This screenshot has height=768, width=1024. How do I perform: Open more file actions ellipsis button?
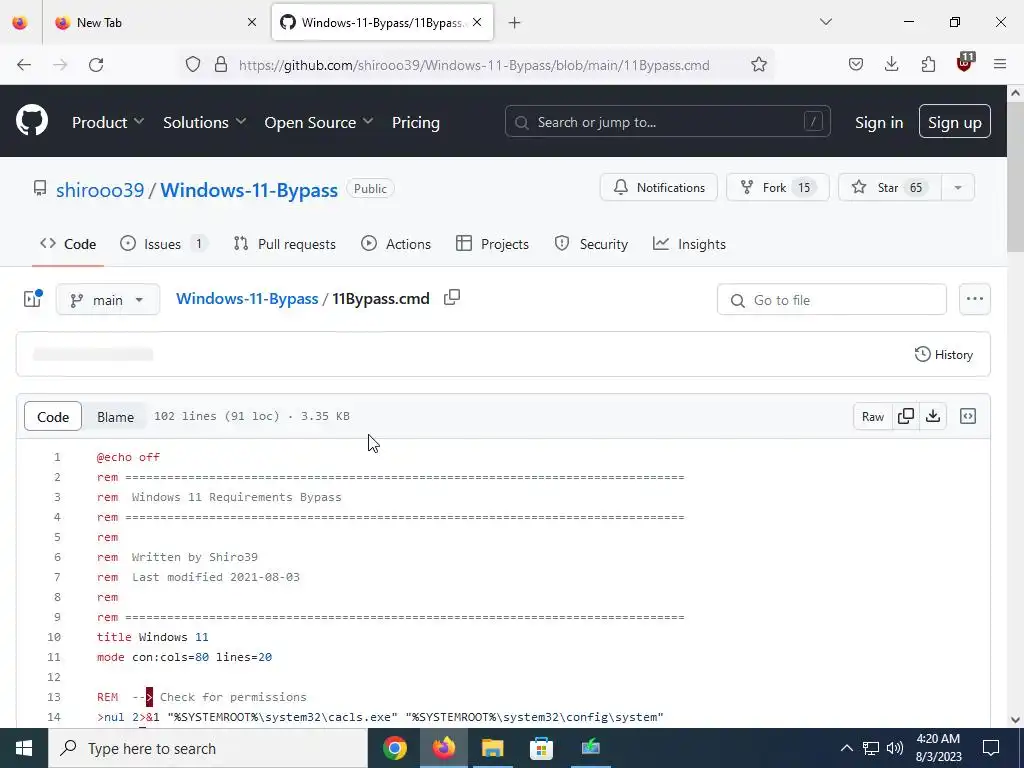pos(974,299)
